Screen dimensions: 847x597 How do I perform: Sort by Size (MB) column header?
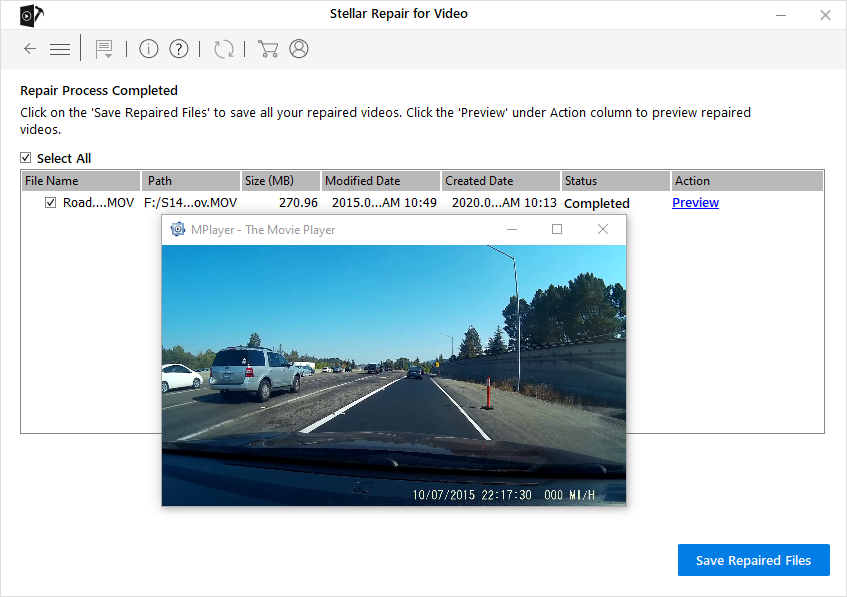(x=279, y=181)
